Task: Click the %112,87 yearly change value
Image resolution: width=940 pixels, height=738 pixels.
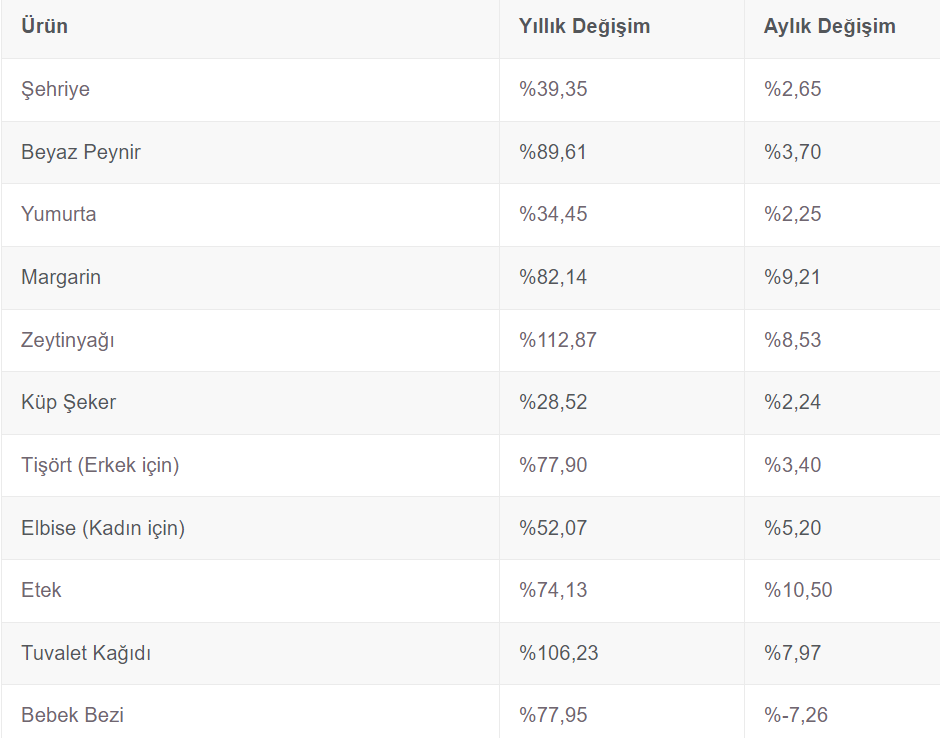Action: 557,340
